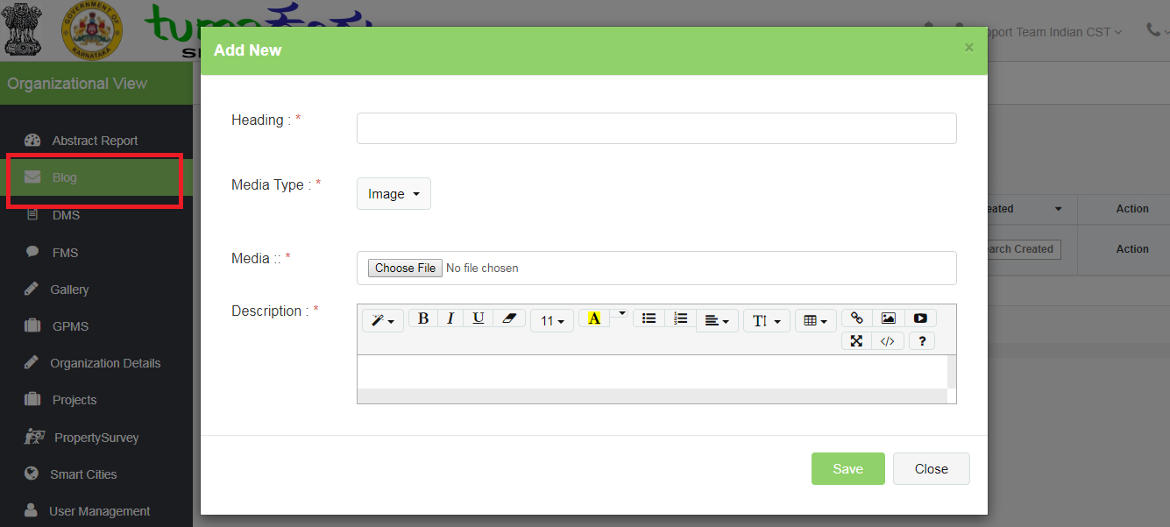The width and height of the screenshot is (1170, 527).
Task: Open code view with the </> icon
Action: tap(887, 341)
